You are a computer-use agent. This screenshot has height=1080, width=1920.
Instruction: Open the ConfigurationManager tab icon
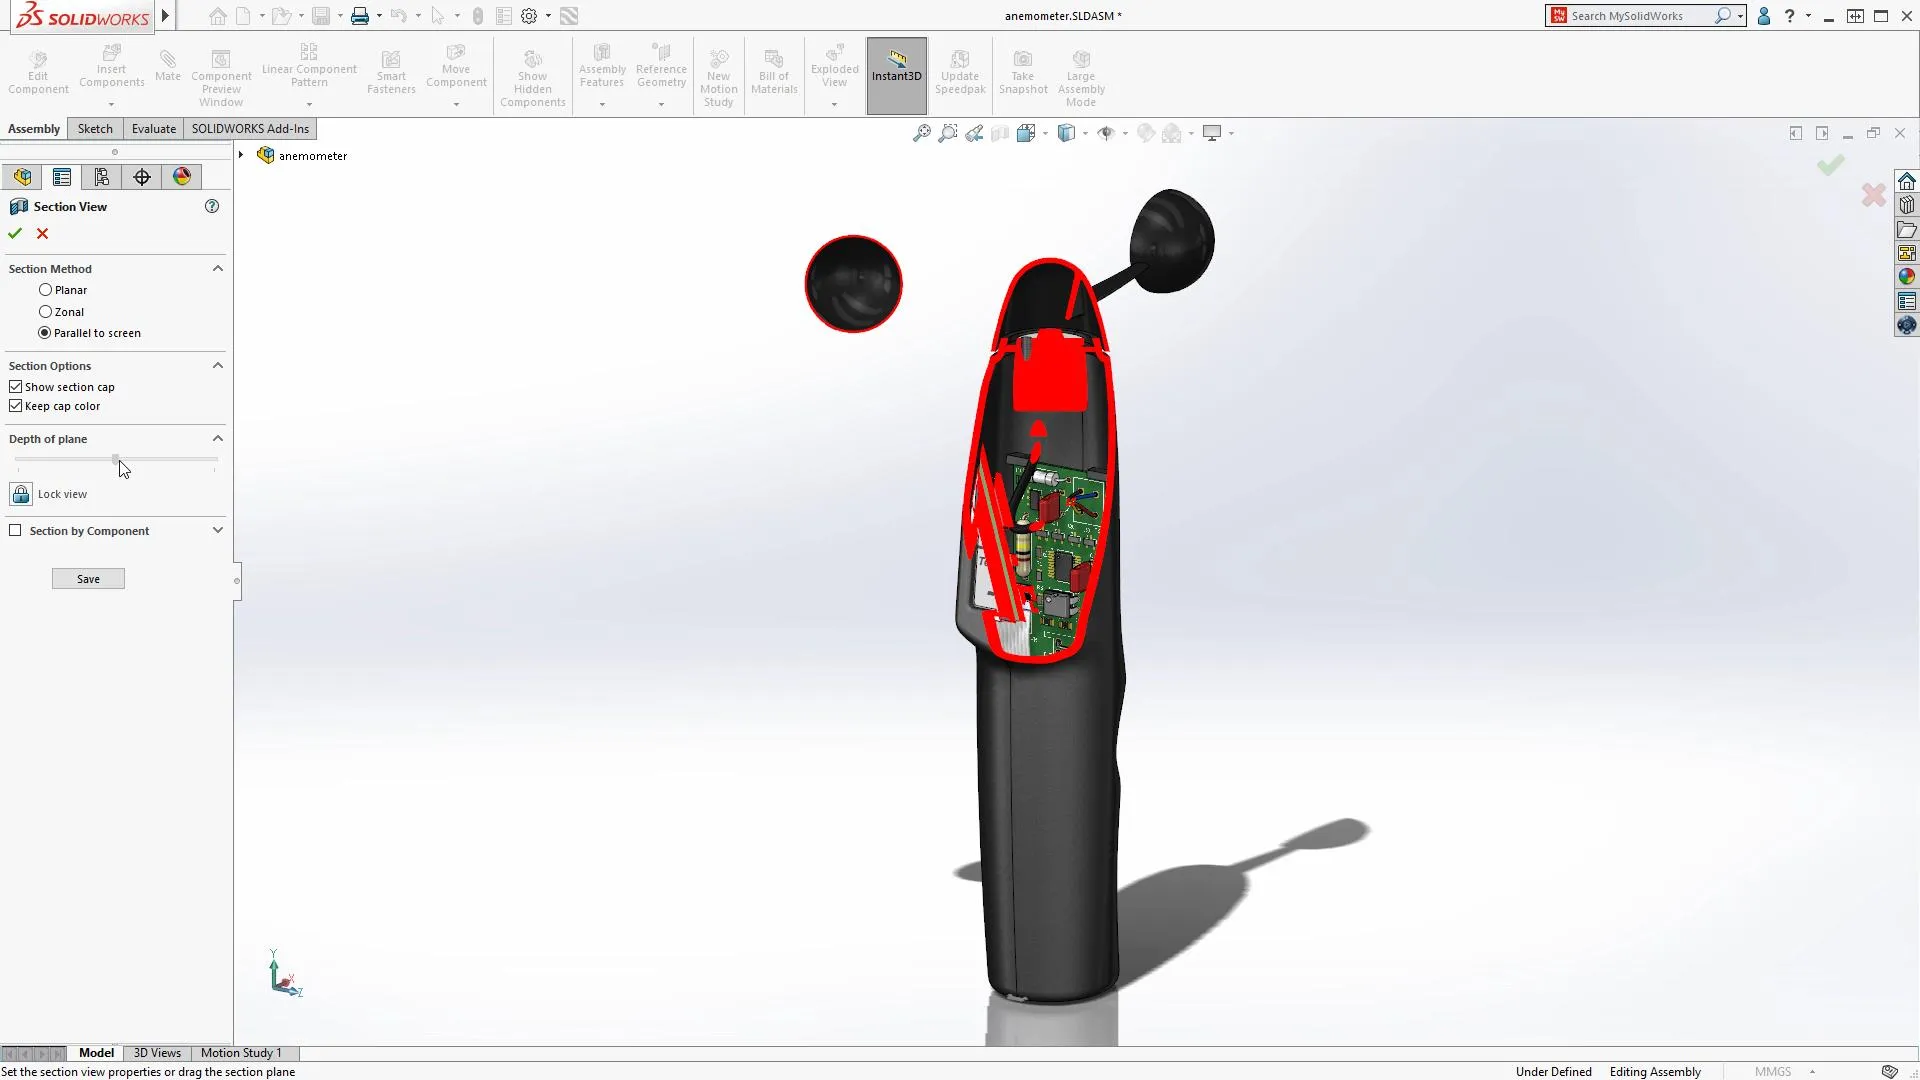pos(101,177)
